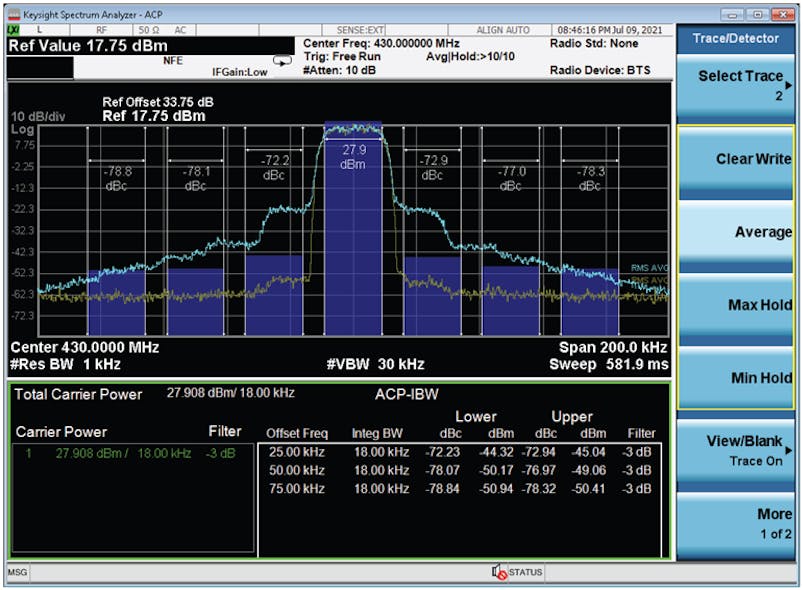This screenshot has width=803, height=590.
Task: Click the MSG indicator in the status bar
Action: (18, 572)
